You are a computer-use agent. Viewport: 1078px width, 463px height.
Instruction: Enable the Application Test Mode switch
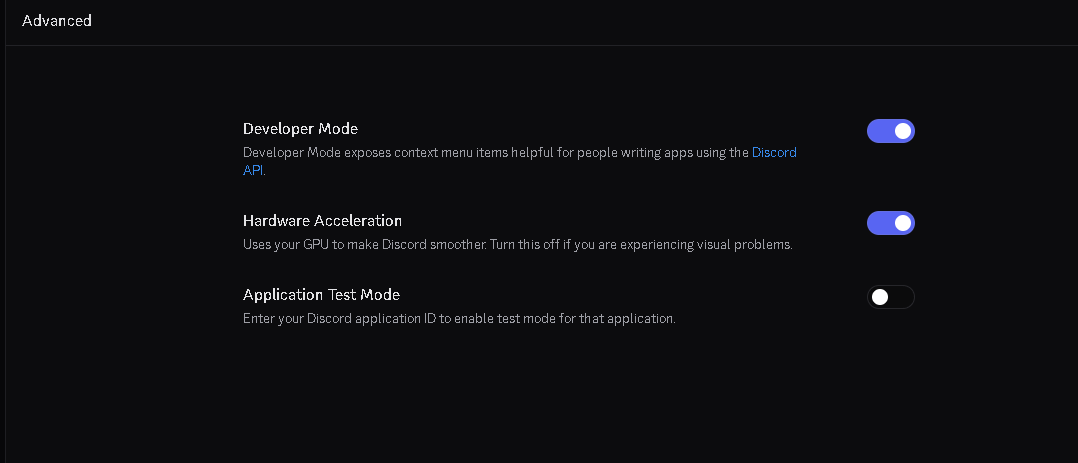(x=890, y=297)
